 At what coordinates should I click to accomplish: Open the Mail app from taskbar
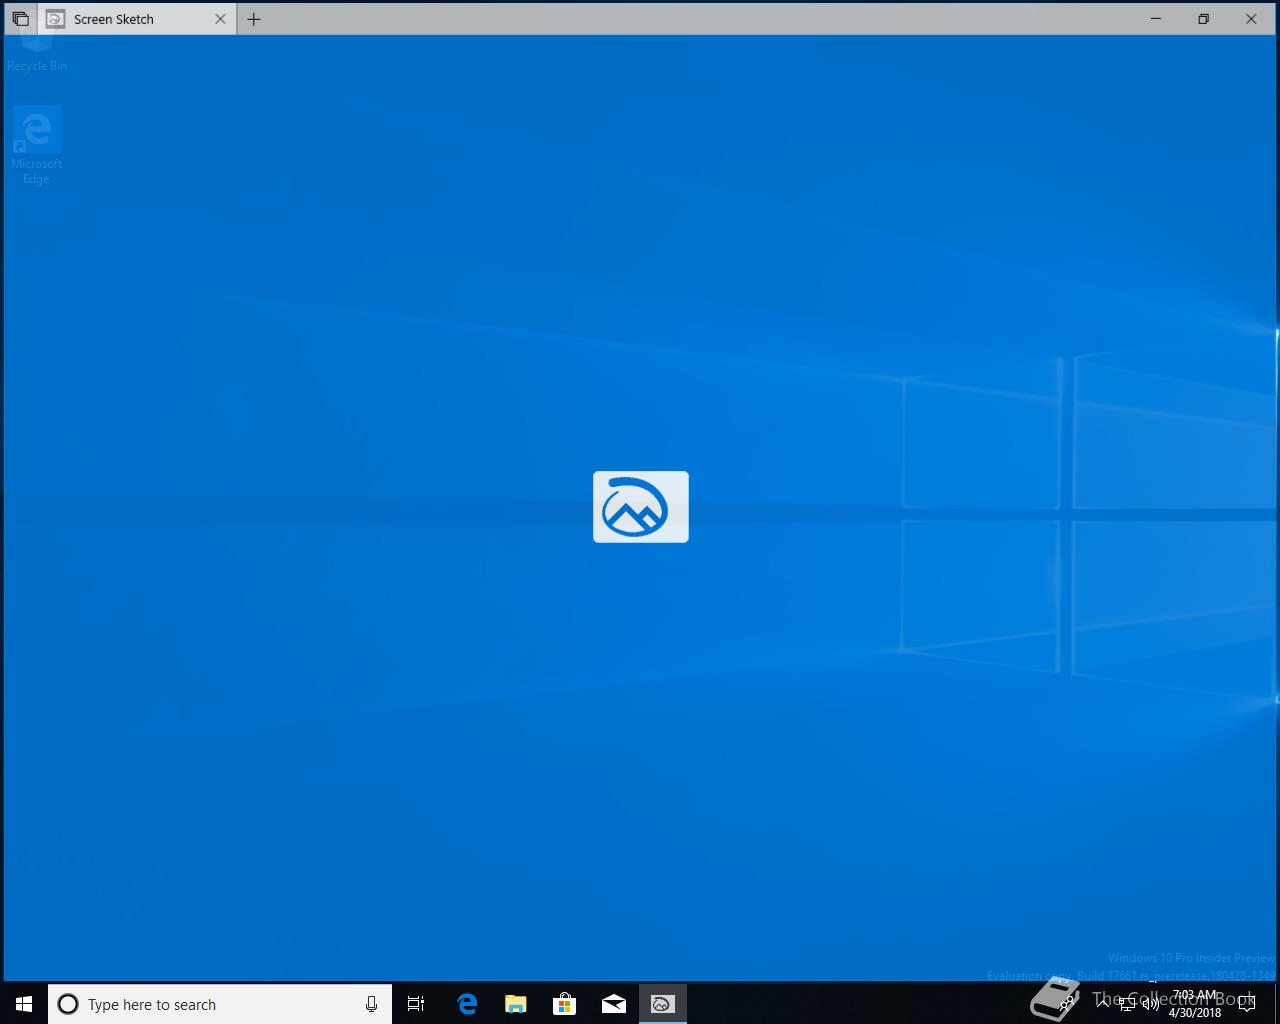tap(614, 1004)
